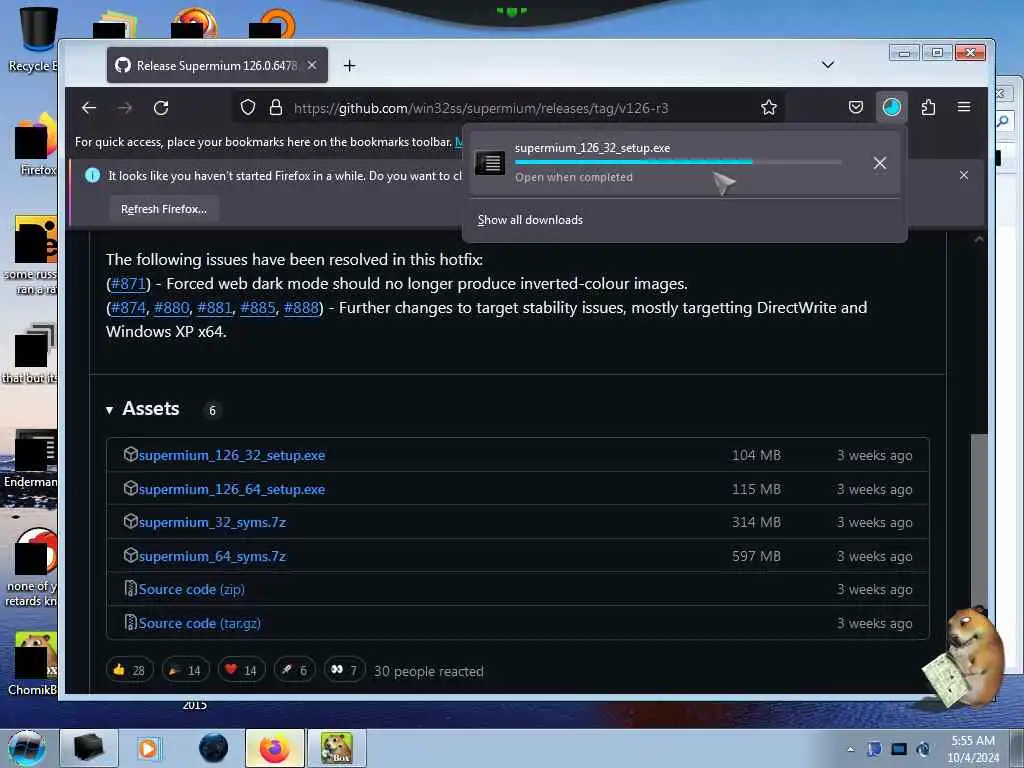The height and width of the screenshot is (768, 1024).
Task: Click Show all downloads
Action: coord(530,220)
